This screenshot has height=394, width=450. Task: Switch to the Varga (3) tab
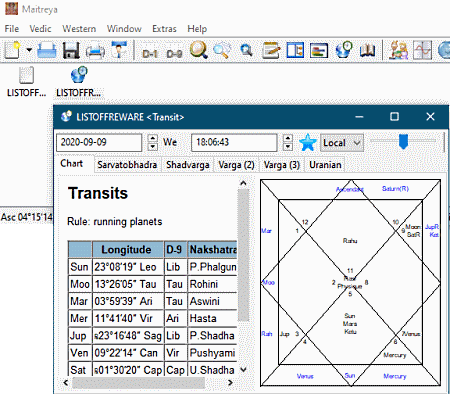282,165
